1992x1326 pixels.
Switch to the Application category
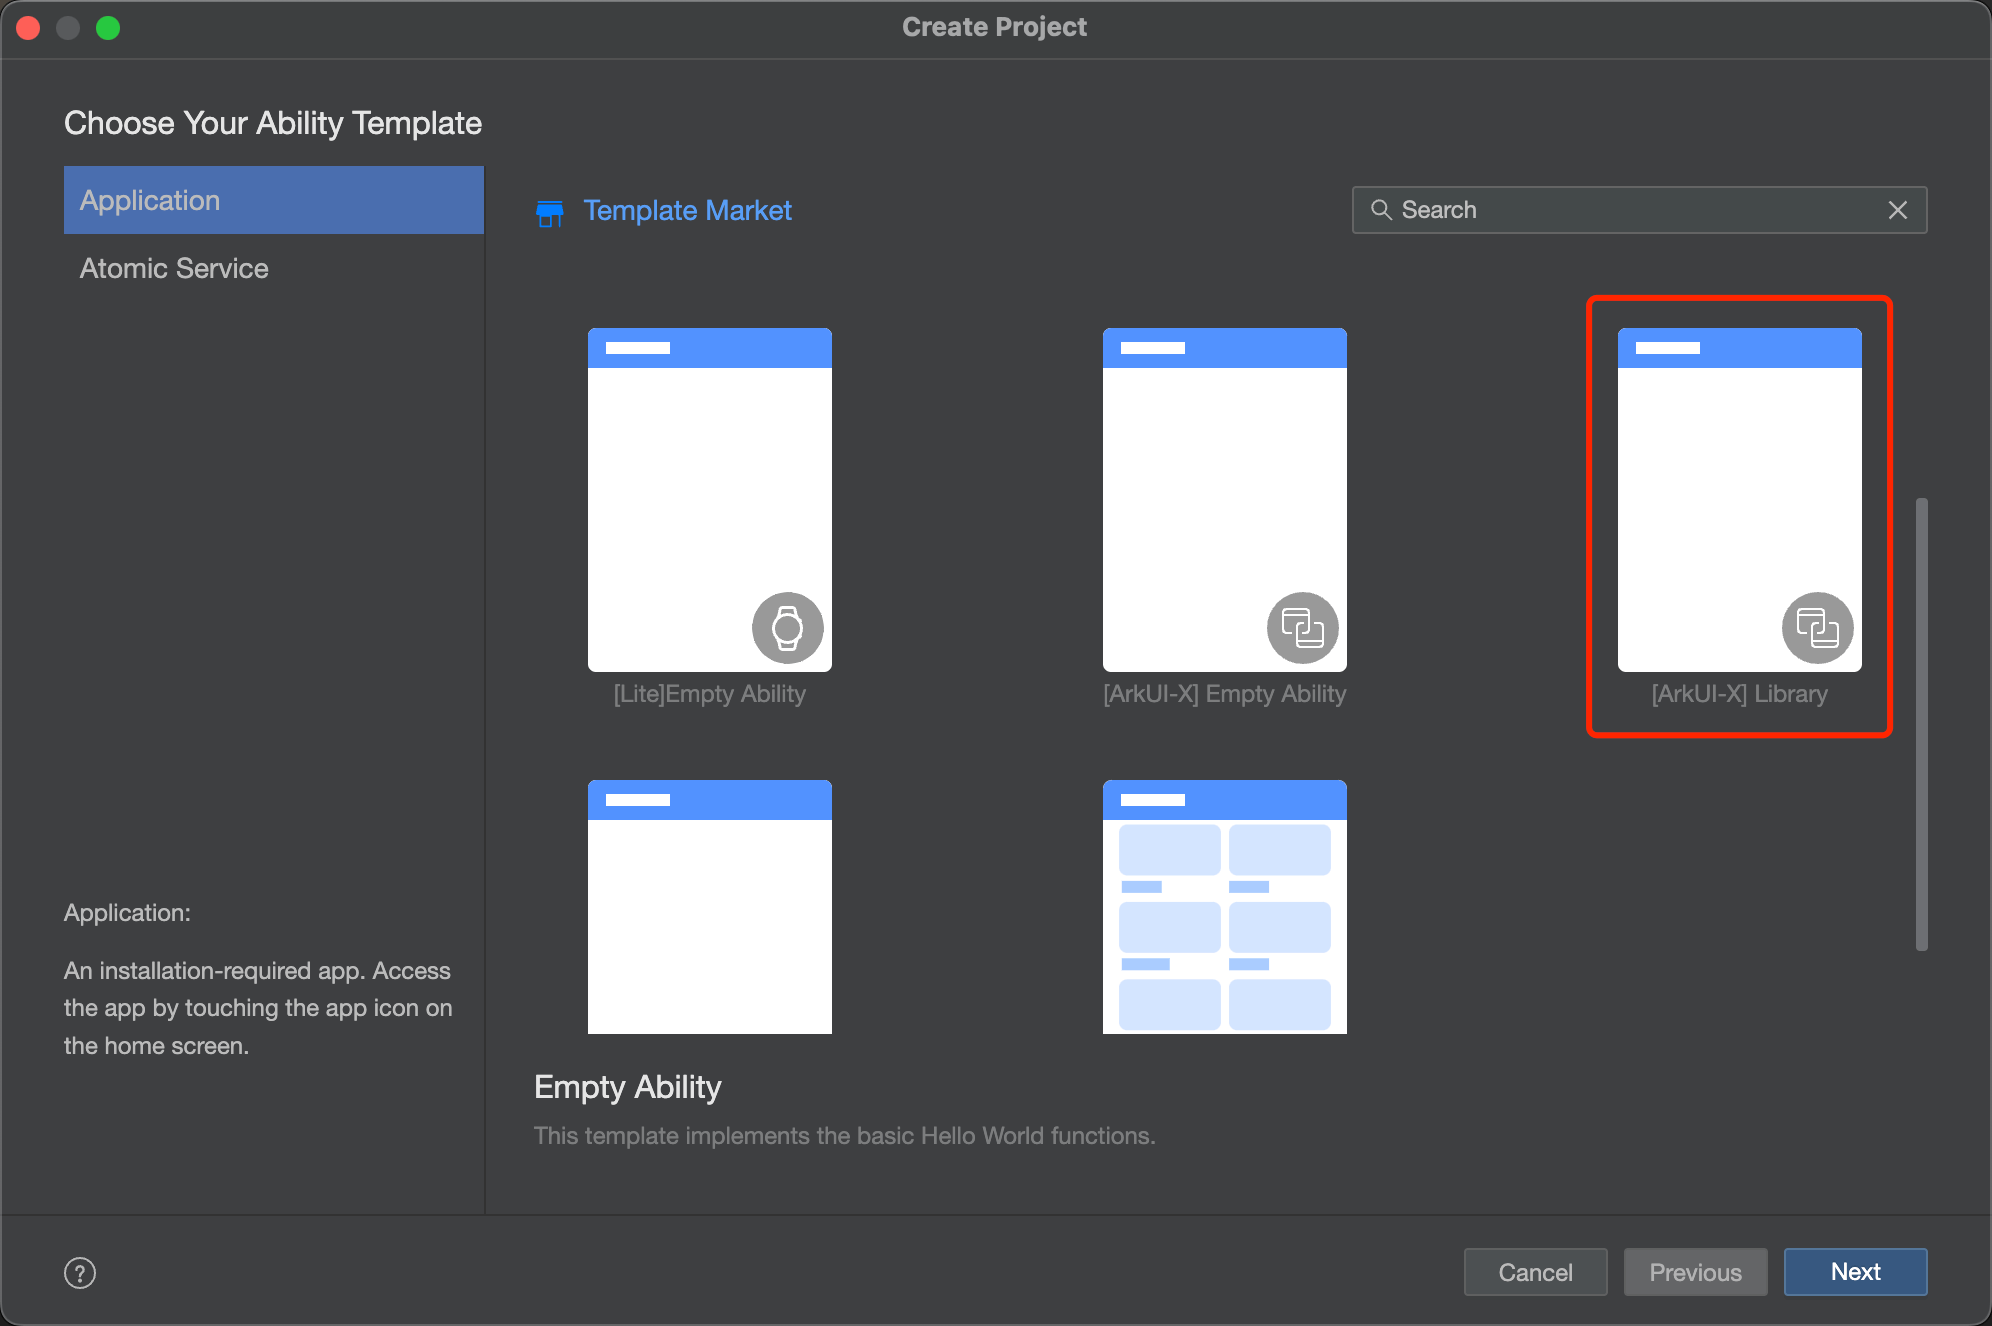pyautogui.click(x=273, y=200)
